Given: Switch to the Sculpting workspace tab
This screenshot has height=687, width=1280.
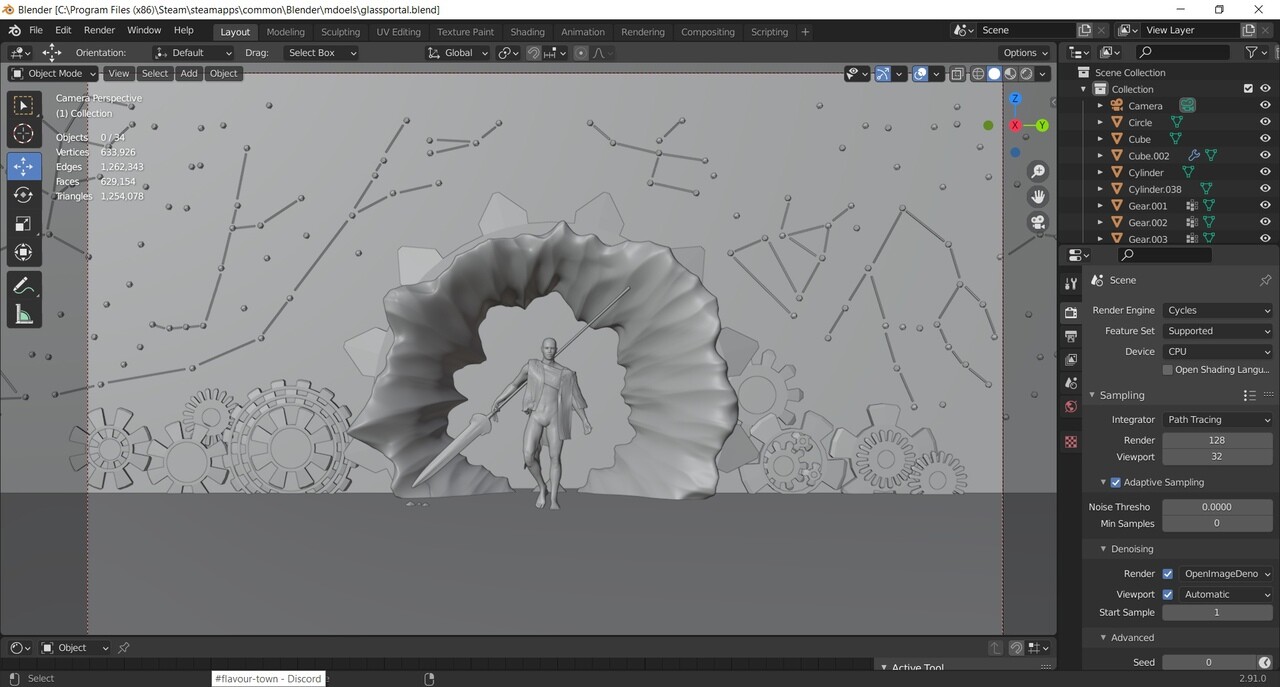Looking at the screenshot, I should click(x=340, y=32).
